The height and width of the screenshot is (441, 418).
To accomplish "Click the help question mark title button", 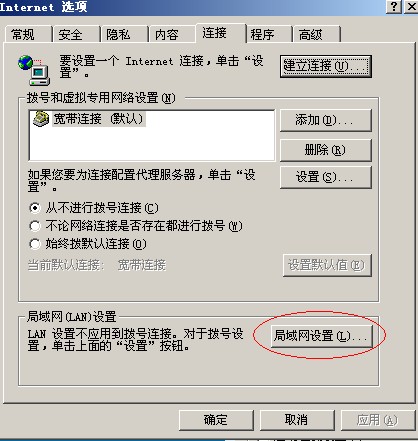I will coord(394,7).
